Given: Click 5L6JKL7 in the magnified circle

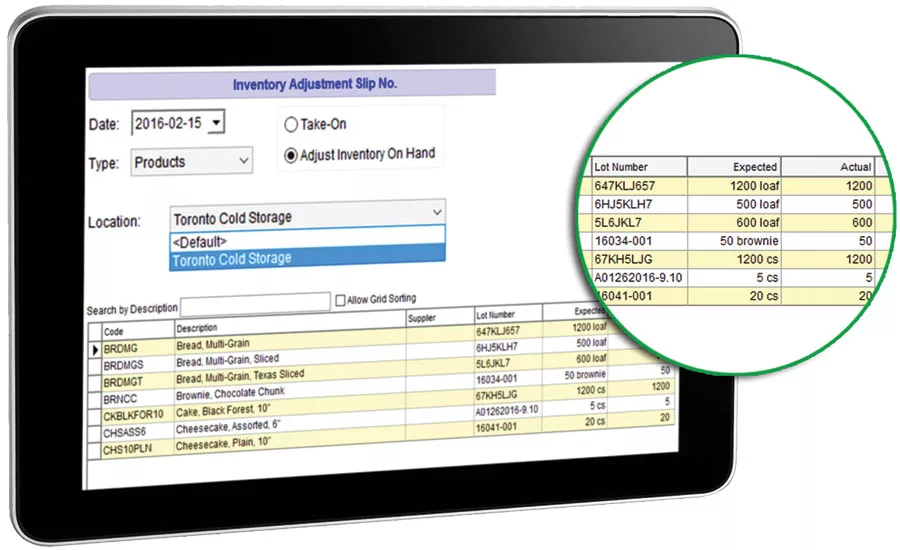Looking at the screenshot, I should 618,222.
